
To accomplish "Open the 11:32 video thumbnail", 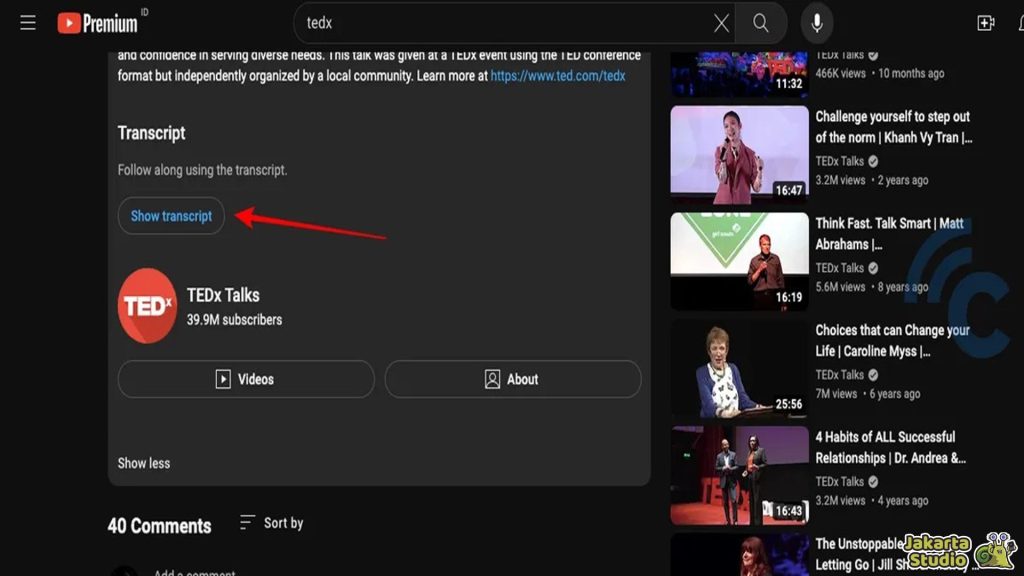I will 739,74.
